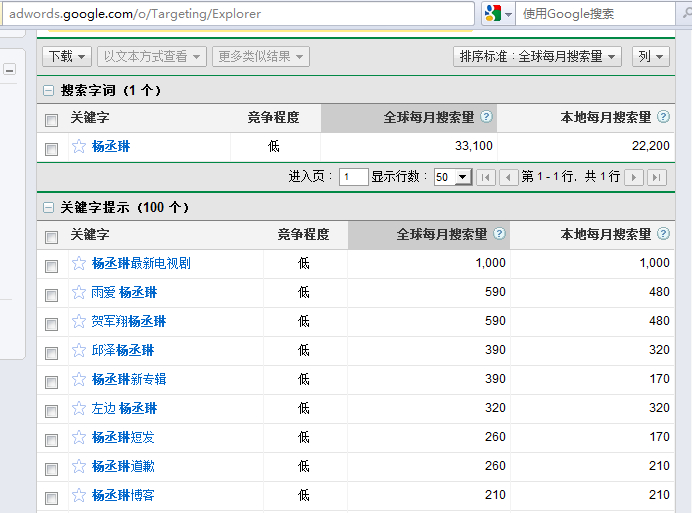692x513 pixels.
Task: Collapse the 关键字提示 section
Action: click(x=49, y=207)
